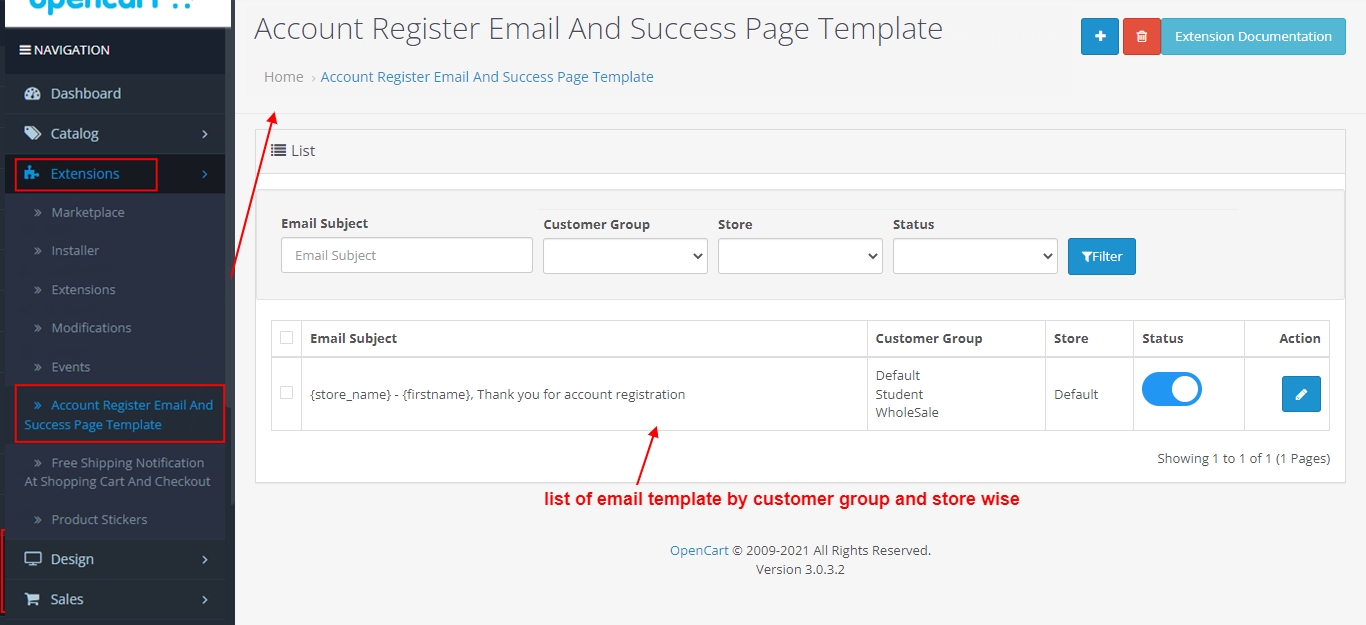
Task: Check the select-all checkbox in the table header
Action: point(287,338)
